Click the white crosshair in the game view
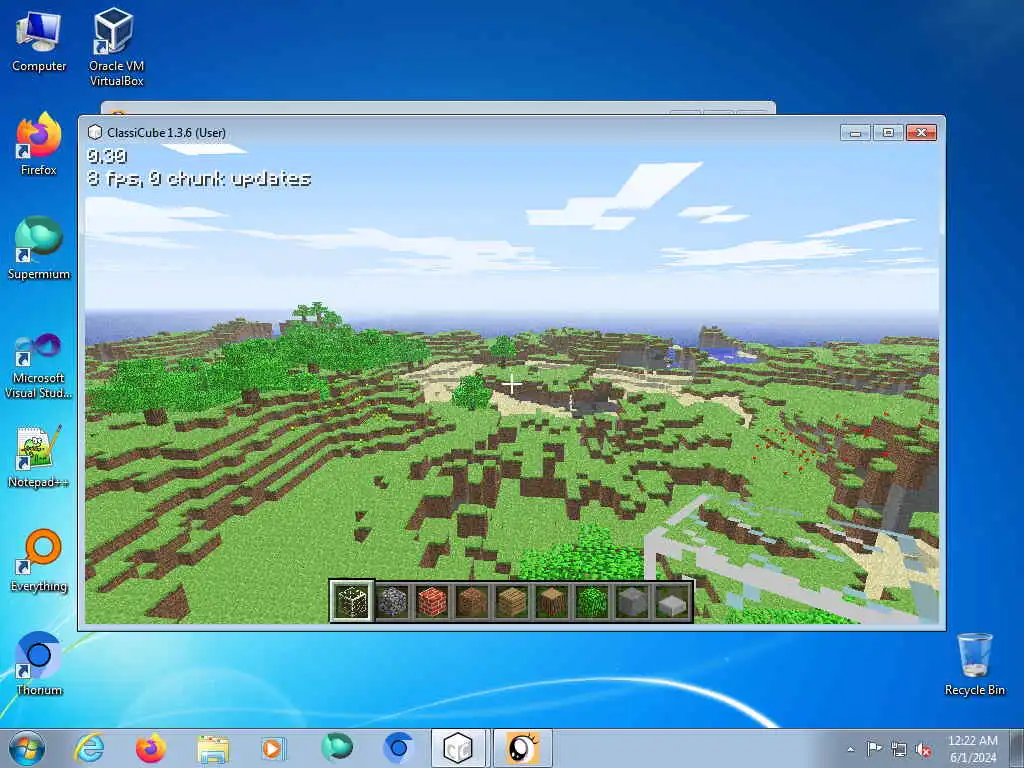1024x768 pixels. [x=512, y=385]
